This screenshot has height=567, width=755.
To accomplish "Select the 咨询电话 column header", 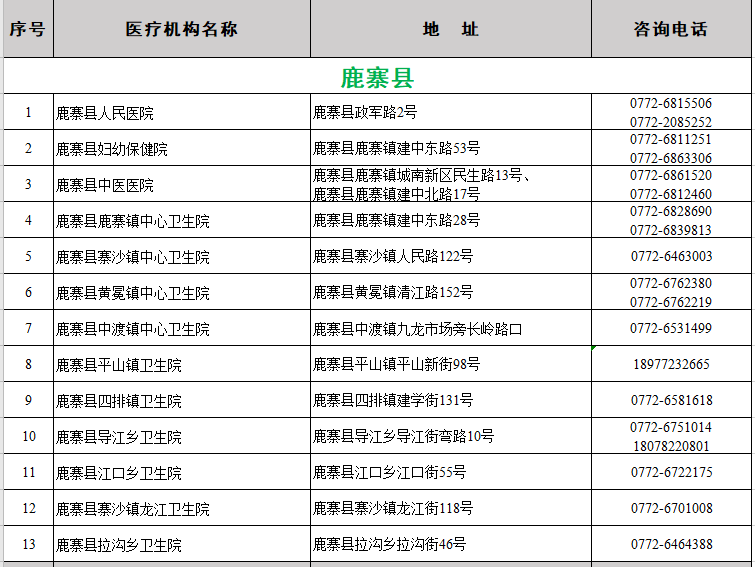I will tap(670, 29).
